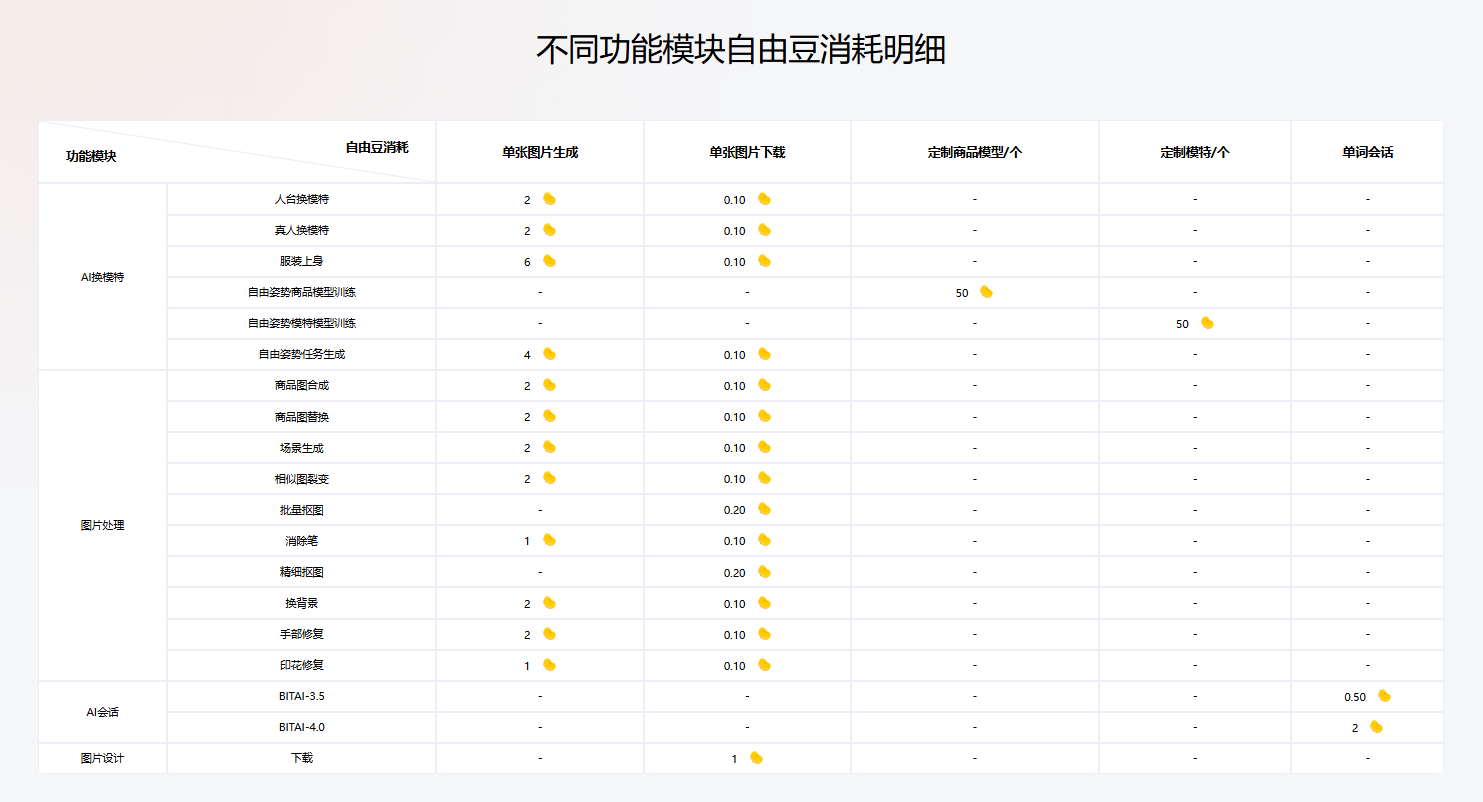Click the value 0.50 in BITAI-3.5 row

[1355, 697]
